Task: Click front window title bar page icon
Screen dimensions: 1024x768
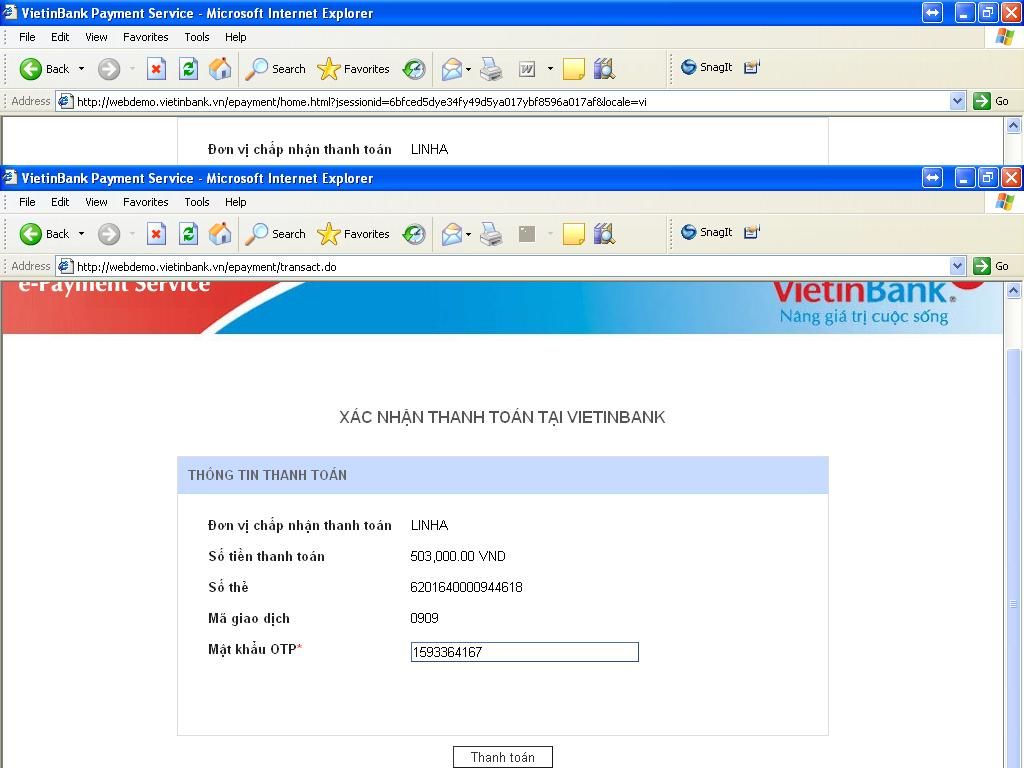Action: pyautogui.click(x=9, y=178)
